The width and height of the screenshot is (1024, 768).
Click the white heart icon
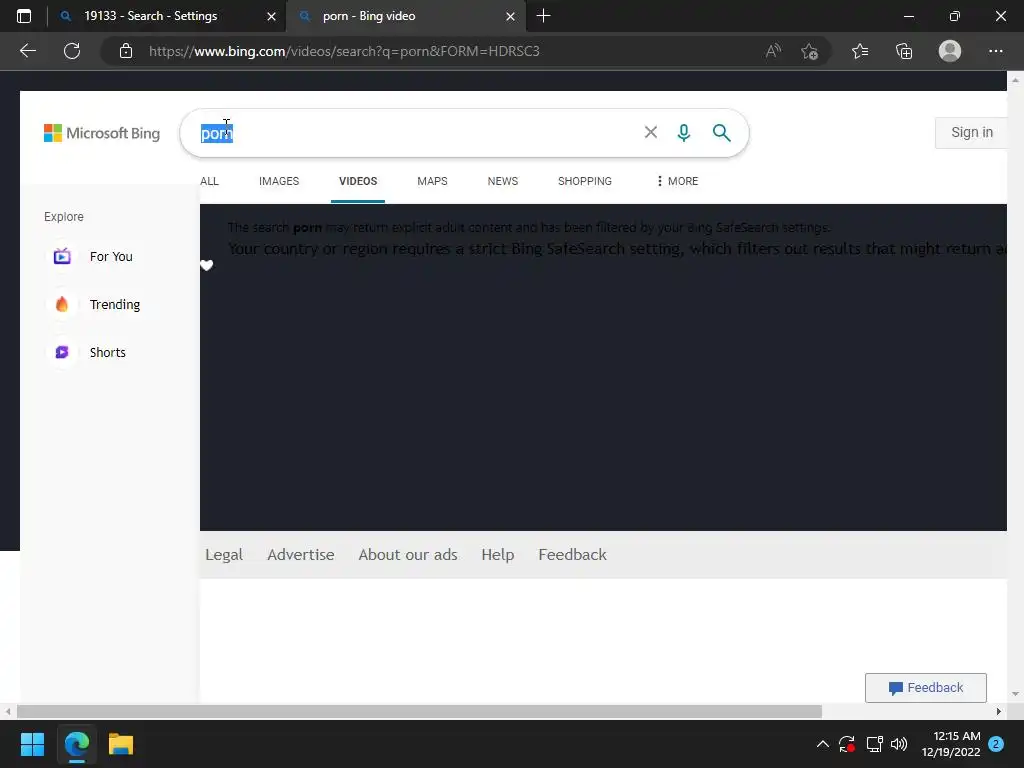coord(206,265)
